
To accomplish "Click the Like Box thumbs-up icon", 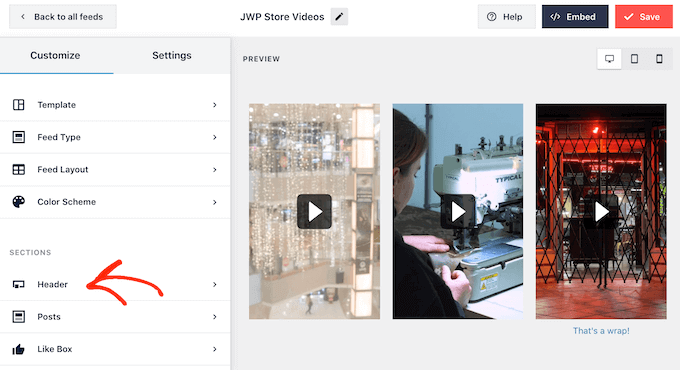I will (x=19, y=349).
